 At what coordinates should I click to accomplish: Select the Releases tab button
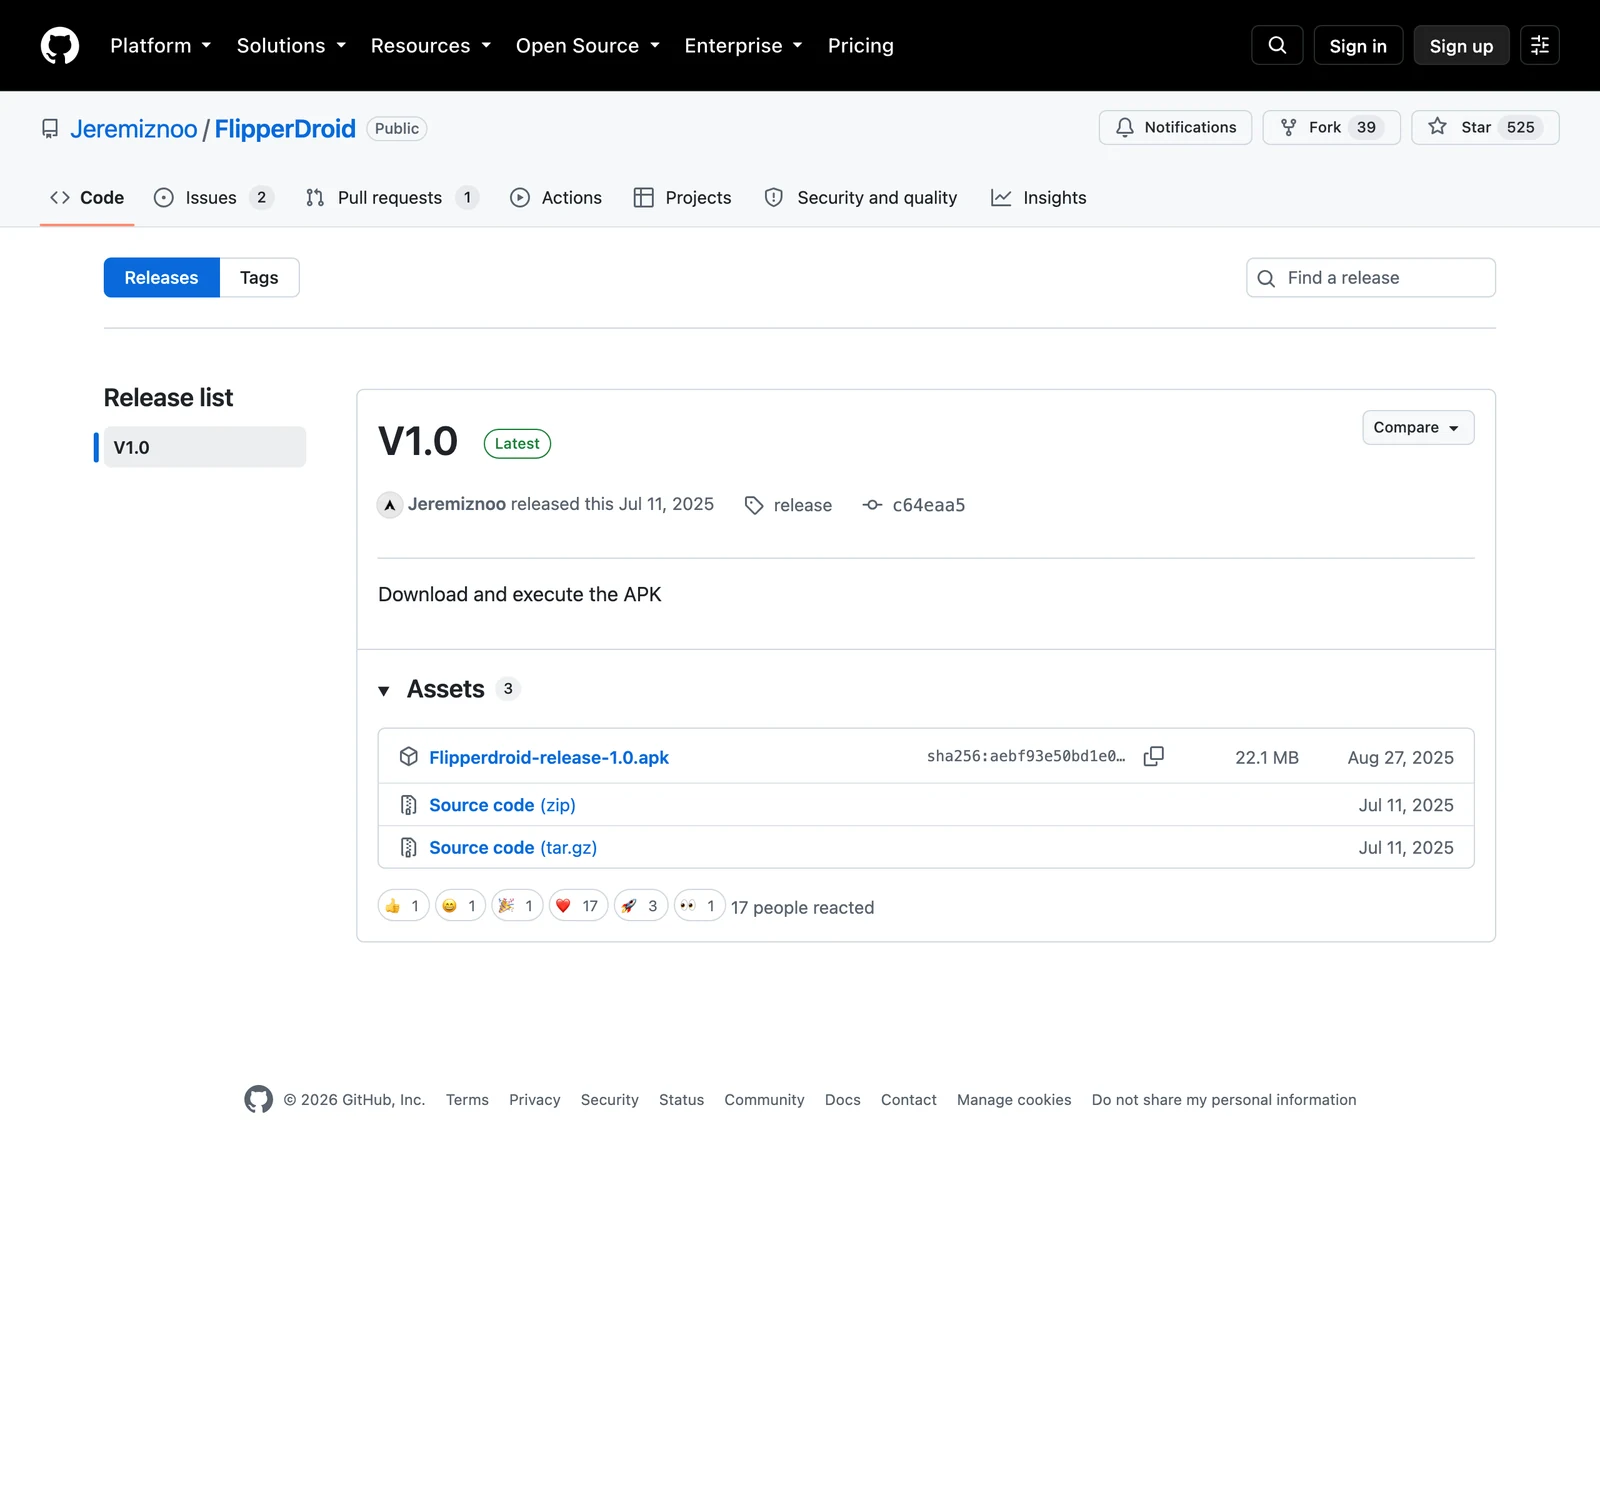(x=161, y=277)
